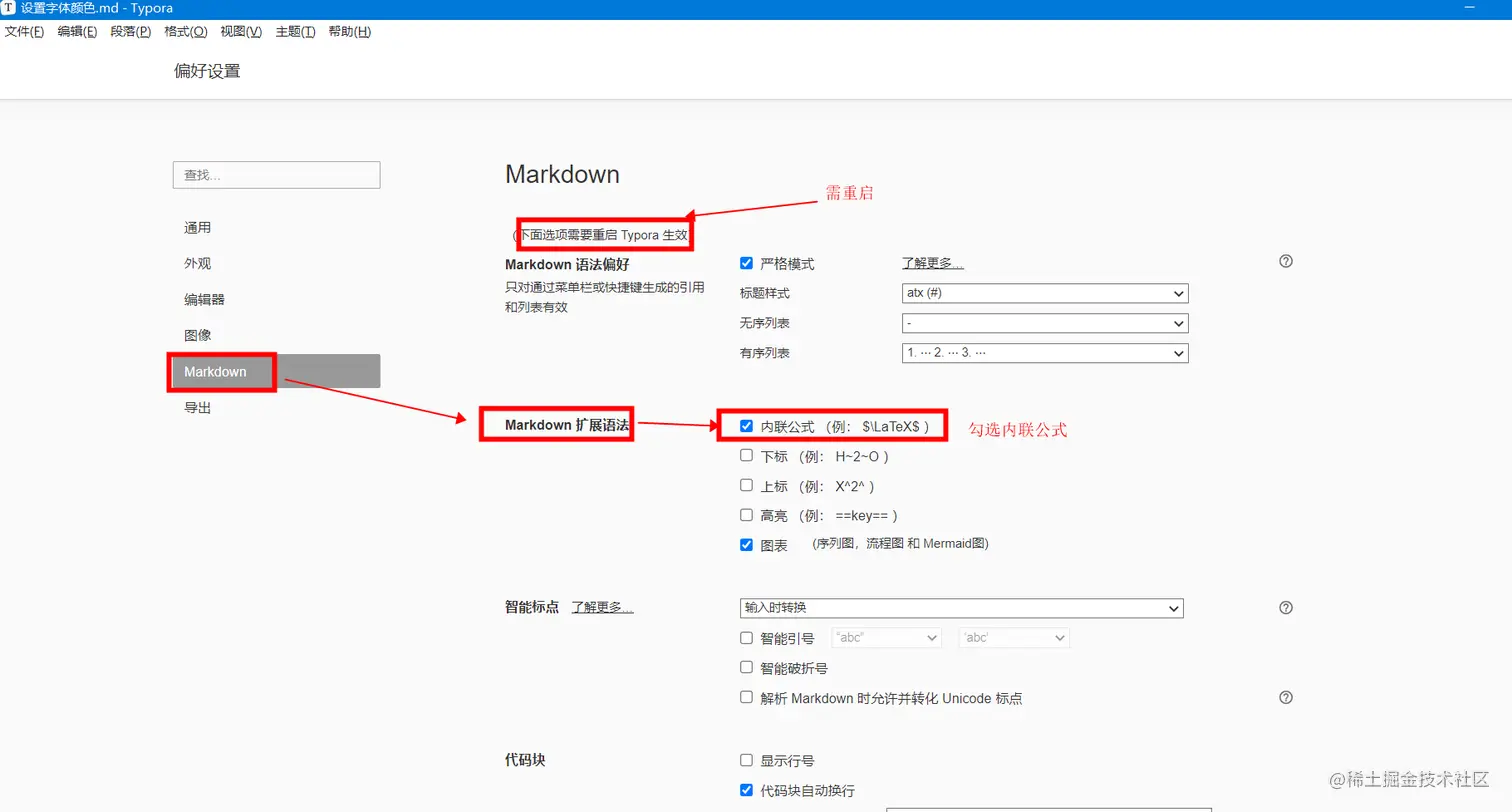Image resolution: width=1512 pixels, height=812 pixels.
Task: Enable the 智能引号 checkbox
Action: (x=746, y=637)
